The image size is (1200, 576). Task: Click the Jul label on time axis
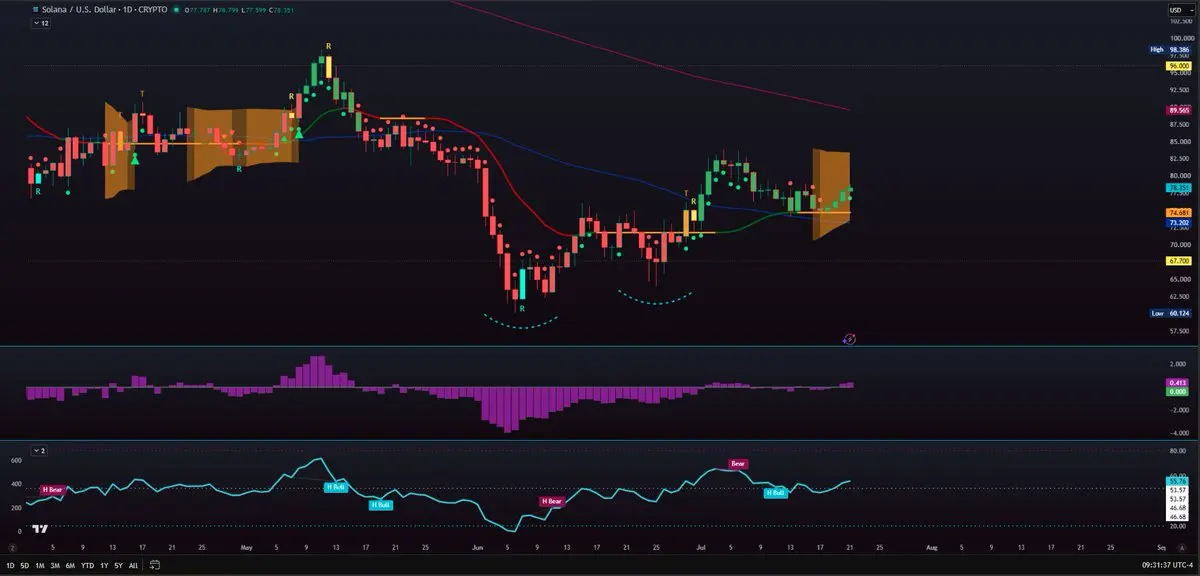point(699,548)
